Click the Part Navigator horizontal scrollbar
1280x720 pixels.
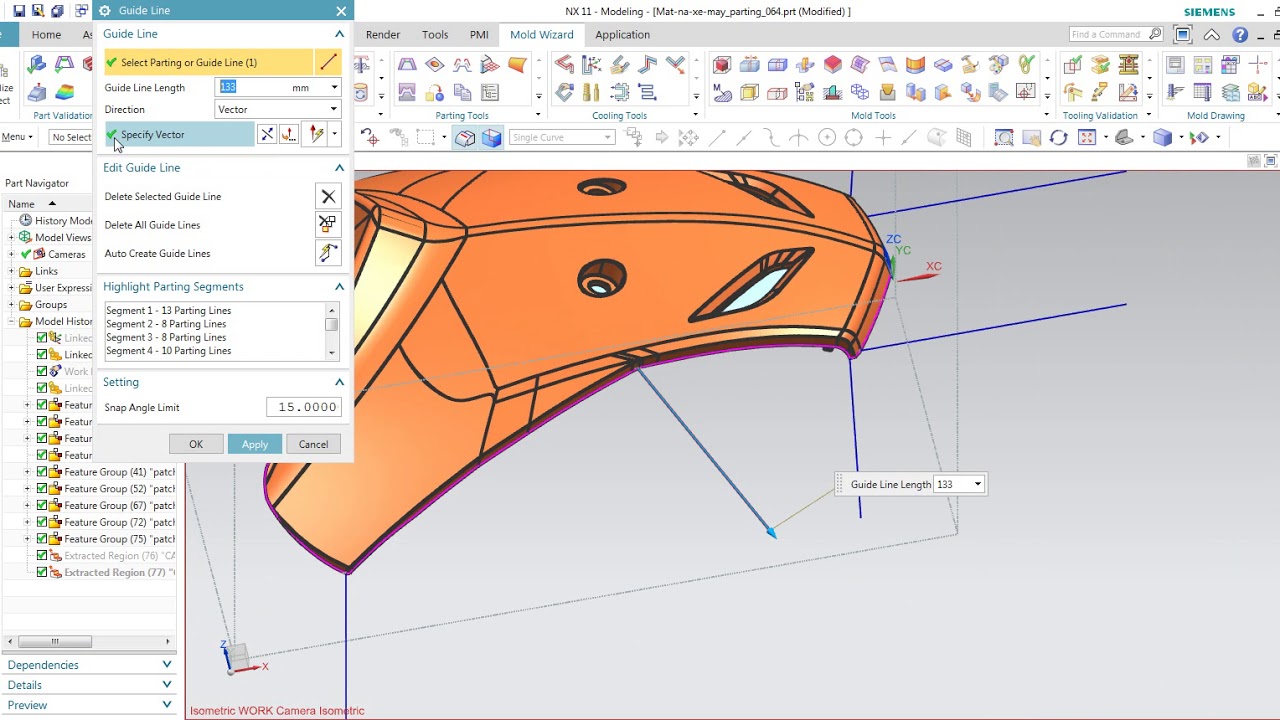click(x=55, y=642)
